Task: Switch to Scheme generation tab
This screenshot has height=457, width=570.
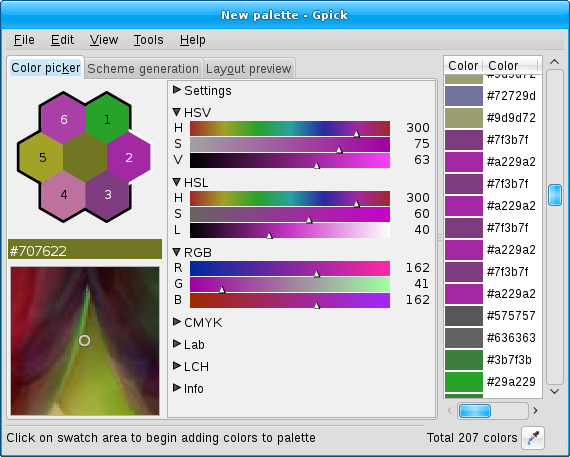Action: point(143,68)
